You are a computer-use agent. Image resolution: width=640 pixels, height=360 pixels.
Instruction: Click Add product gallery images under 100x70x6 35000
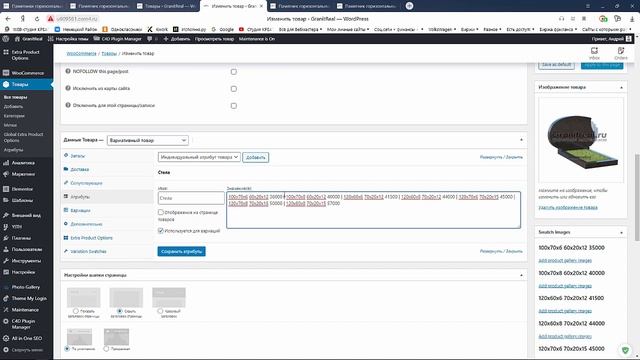point(565,260)
